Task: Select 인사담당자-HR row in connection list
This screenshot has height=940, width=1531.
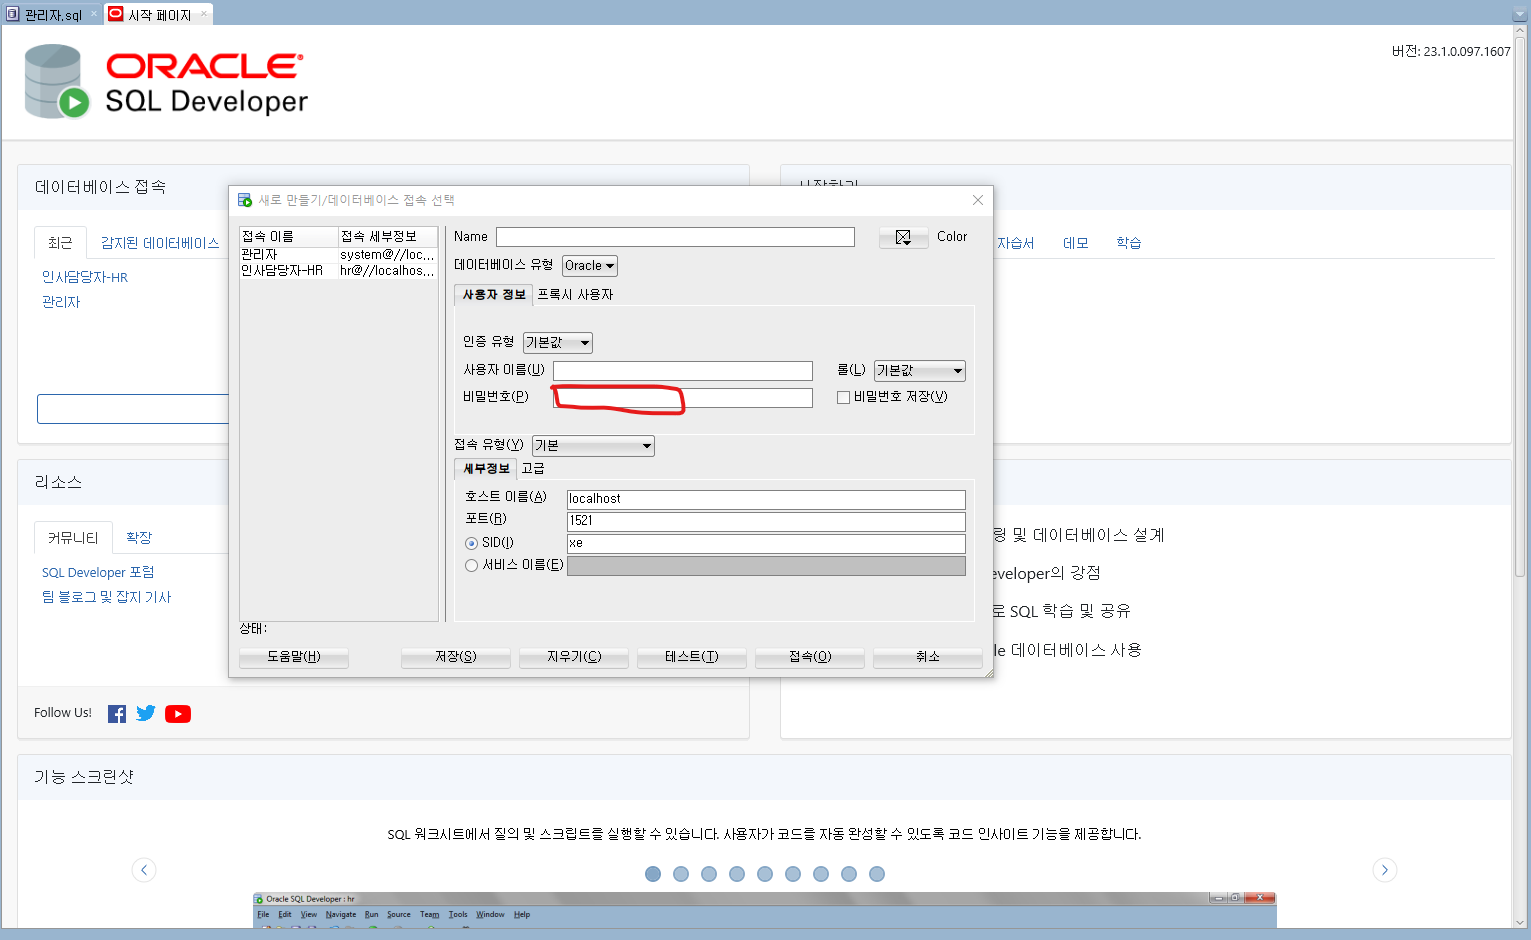Action: (338, 271)
